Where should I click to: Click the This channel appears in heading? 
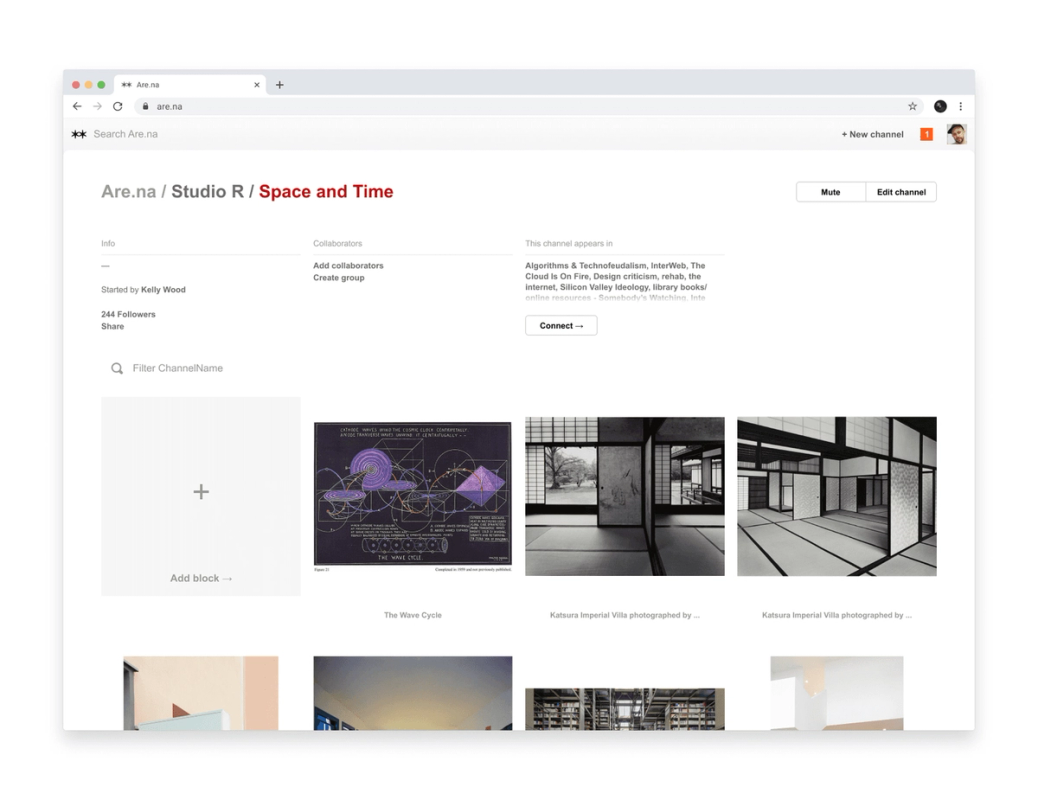click(569, 244)
